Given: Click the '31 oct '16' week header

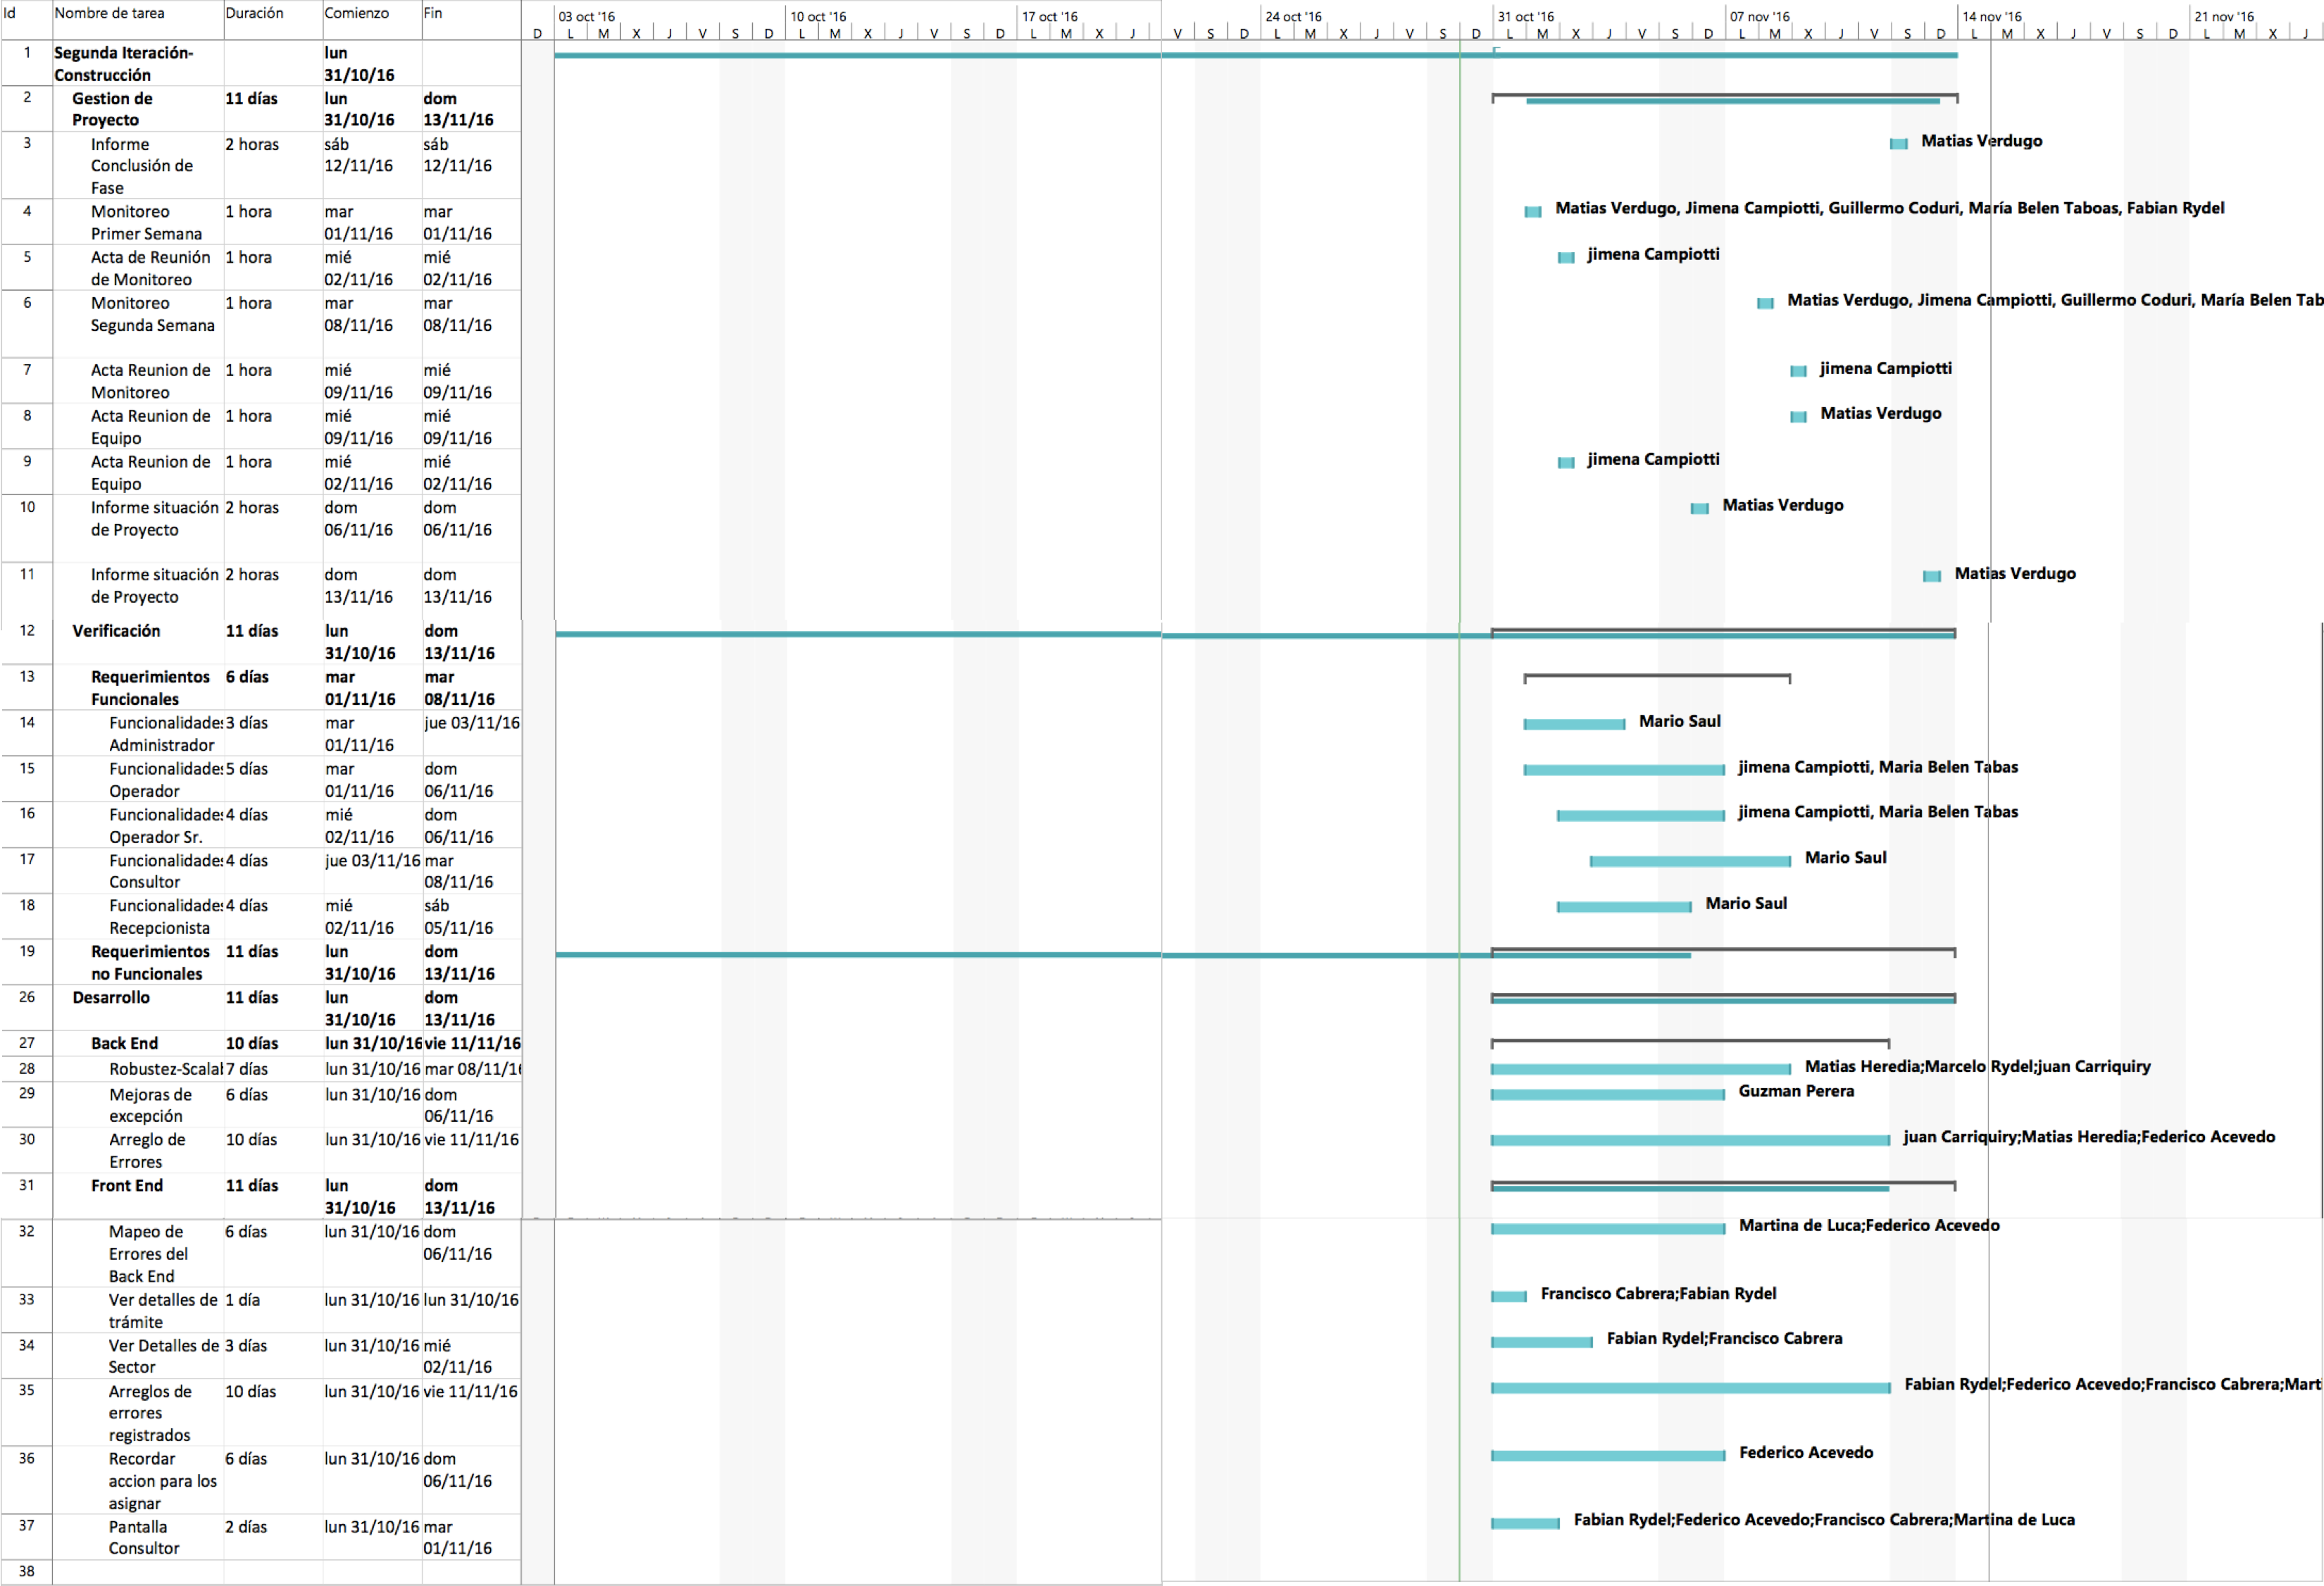Looking at the screenshot, I should pos(1526,17).
